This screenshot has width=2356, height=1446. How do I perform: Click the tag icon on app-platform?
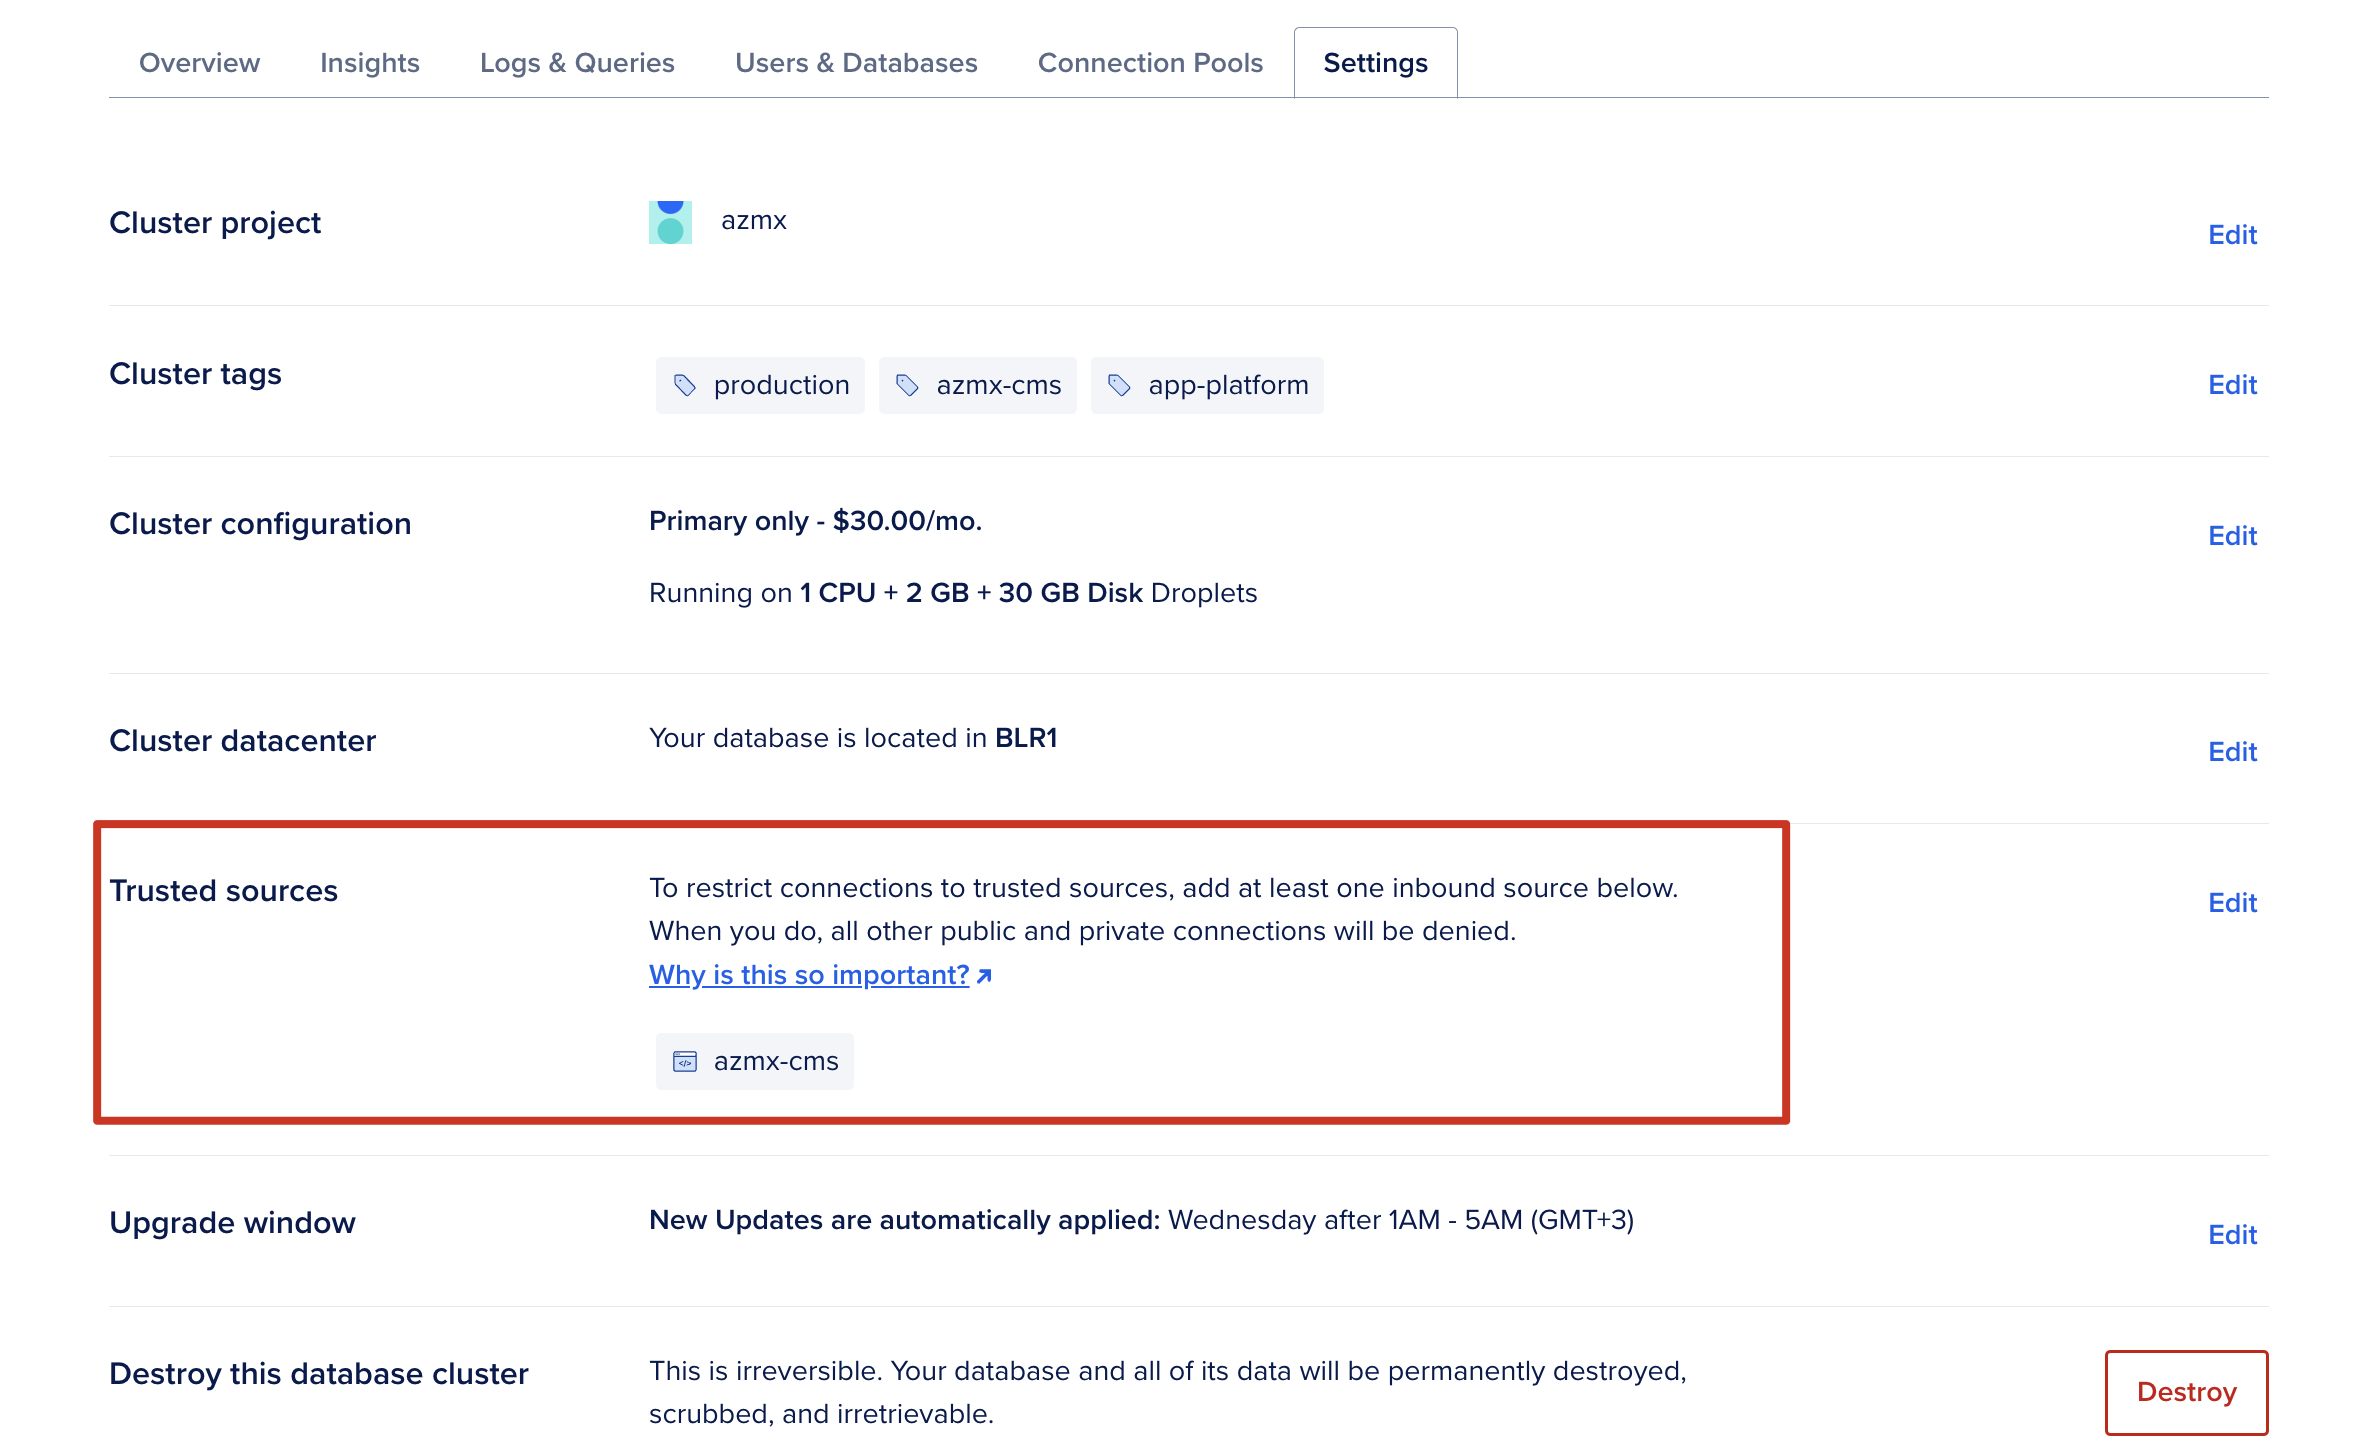[1119, 385]
